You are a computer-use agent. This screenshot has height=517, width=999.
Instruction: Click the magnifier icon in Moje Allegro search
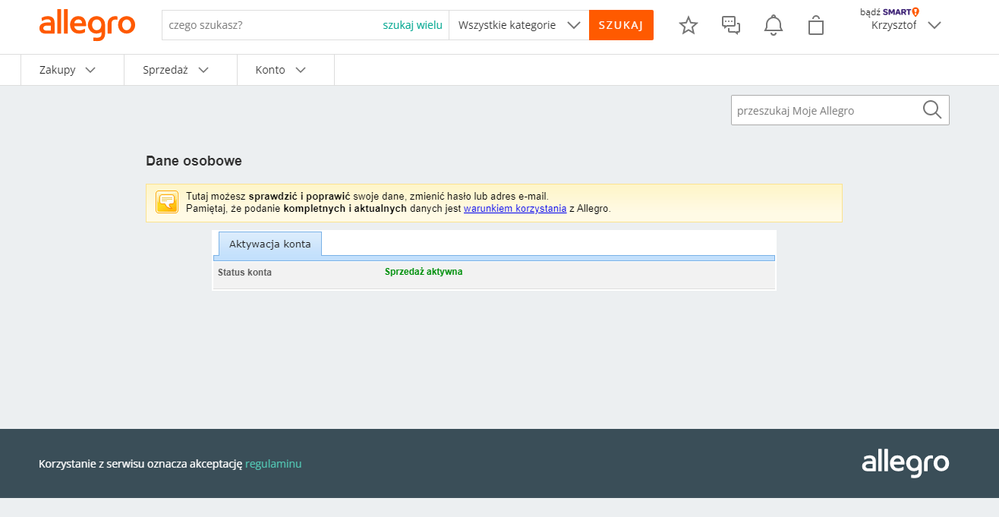point(932,110)
